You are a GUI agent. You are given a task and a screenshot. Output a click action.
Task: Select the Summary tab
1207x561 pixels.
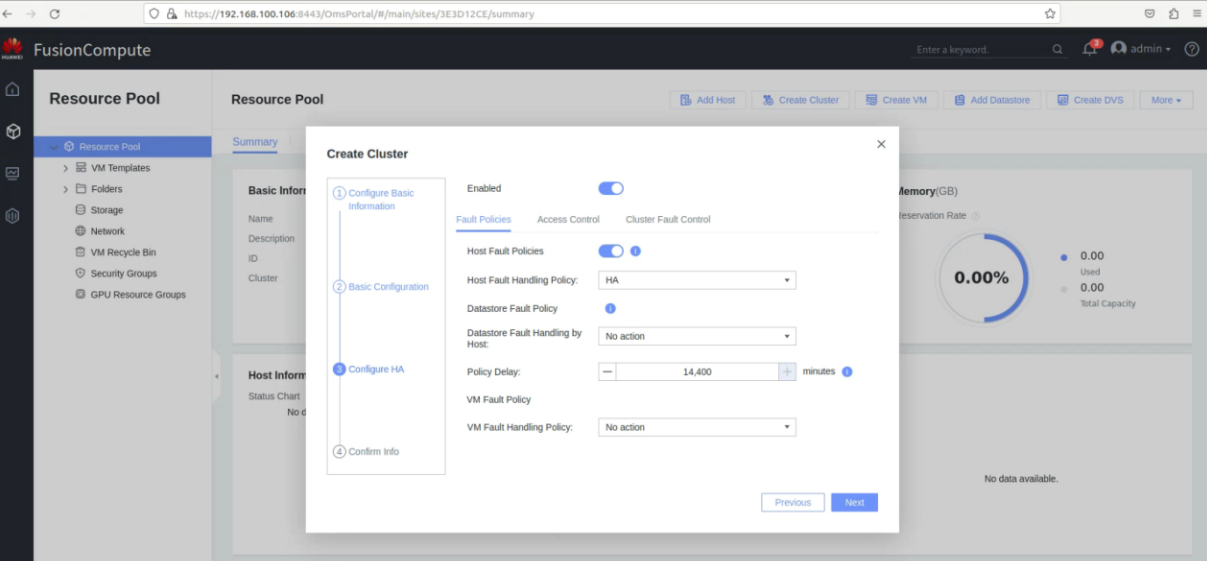(255, 142)
